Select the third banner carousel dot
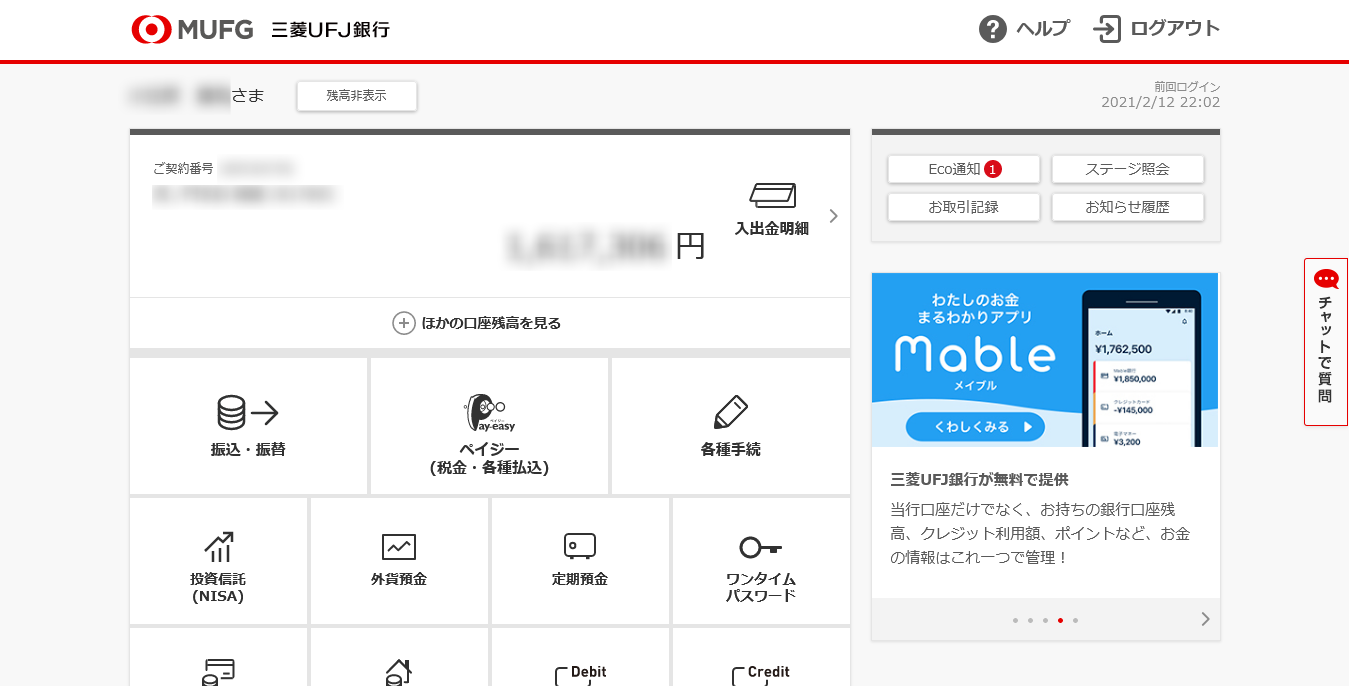This screenshot has width=1366, height=686. pos(1045,620)
